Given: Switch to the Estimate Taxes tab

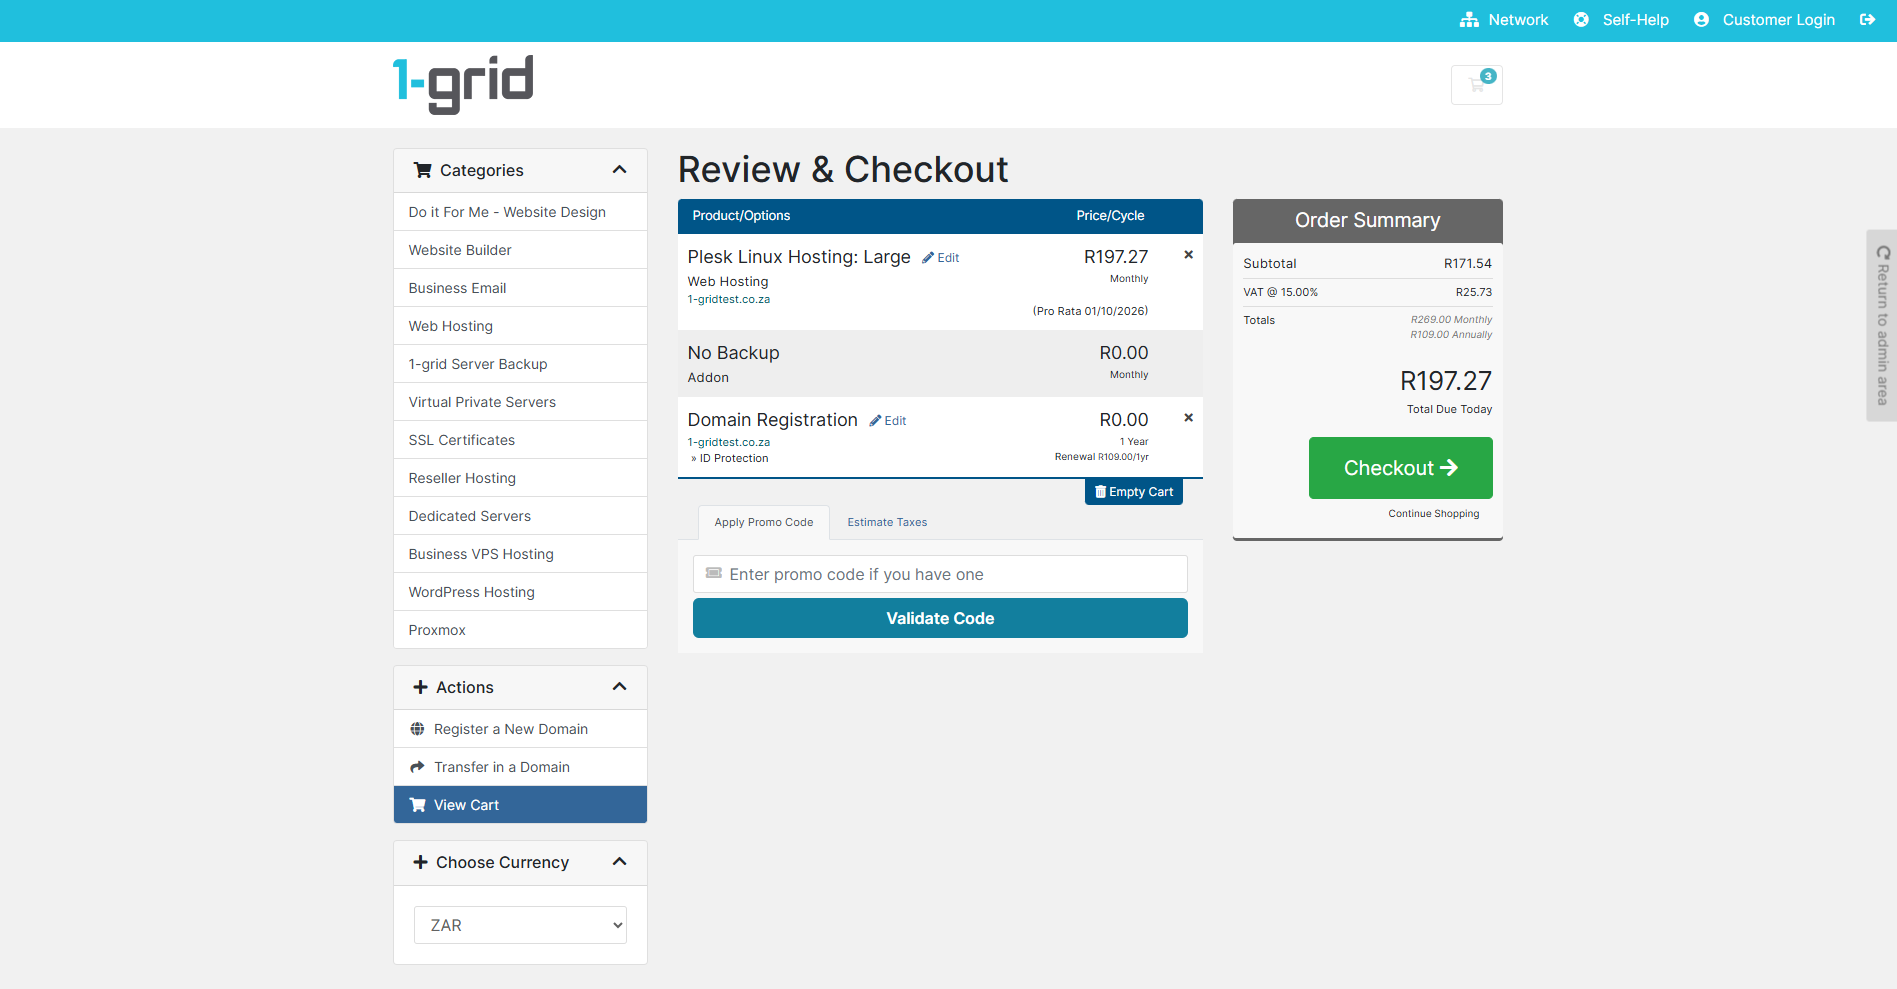Looking at the screenshot, I should pos(887,522).
